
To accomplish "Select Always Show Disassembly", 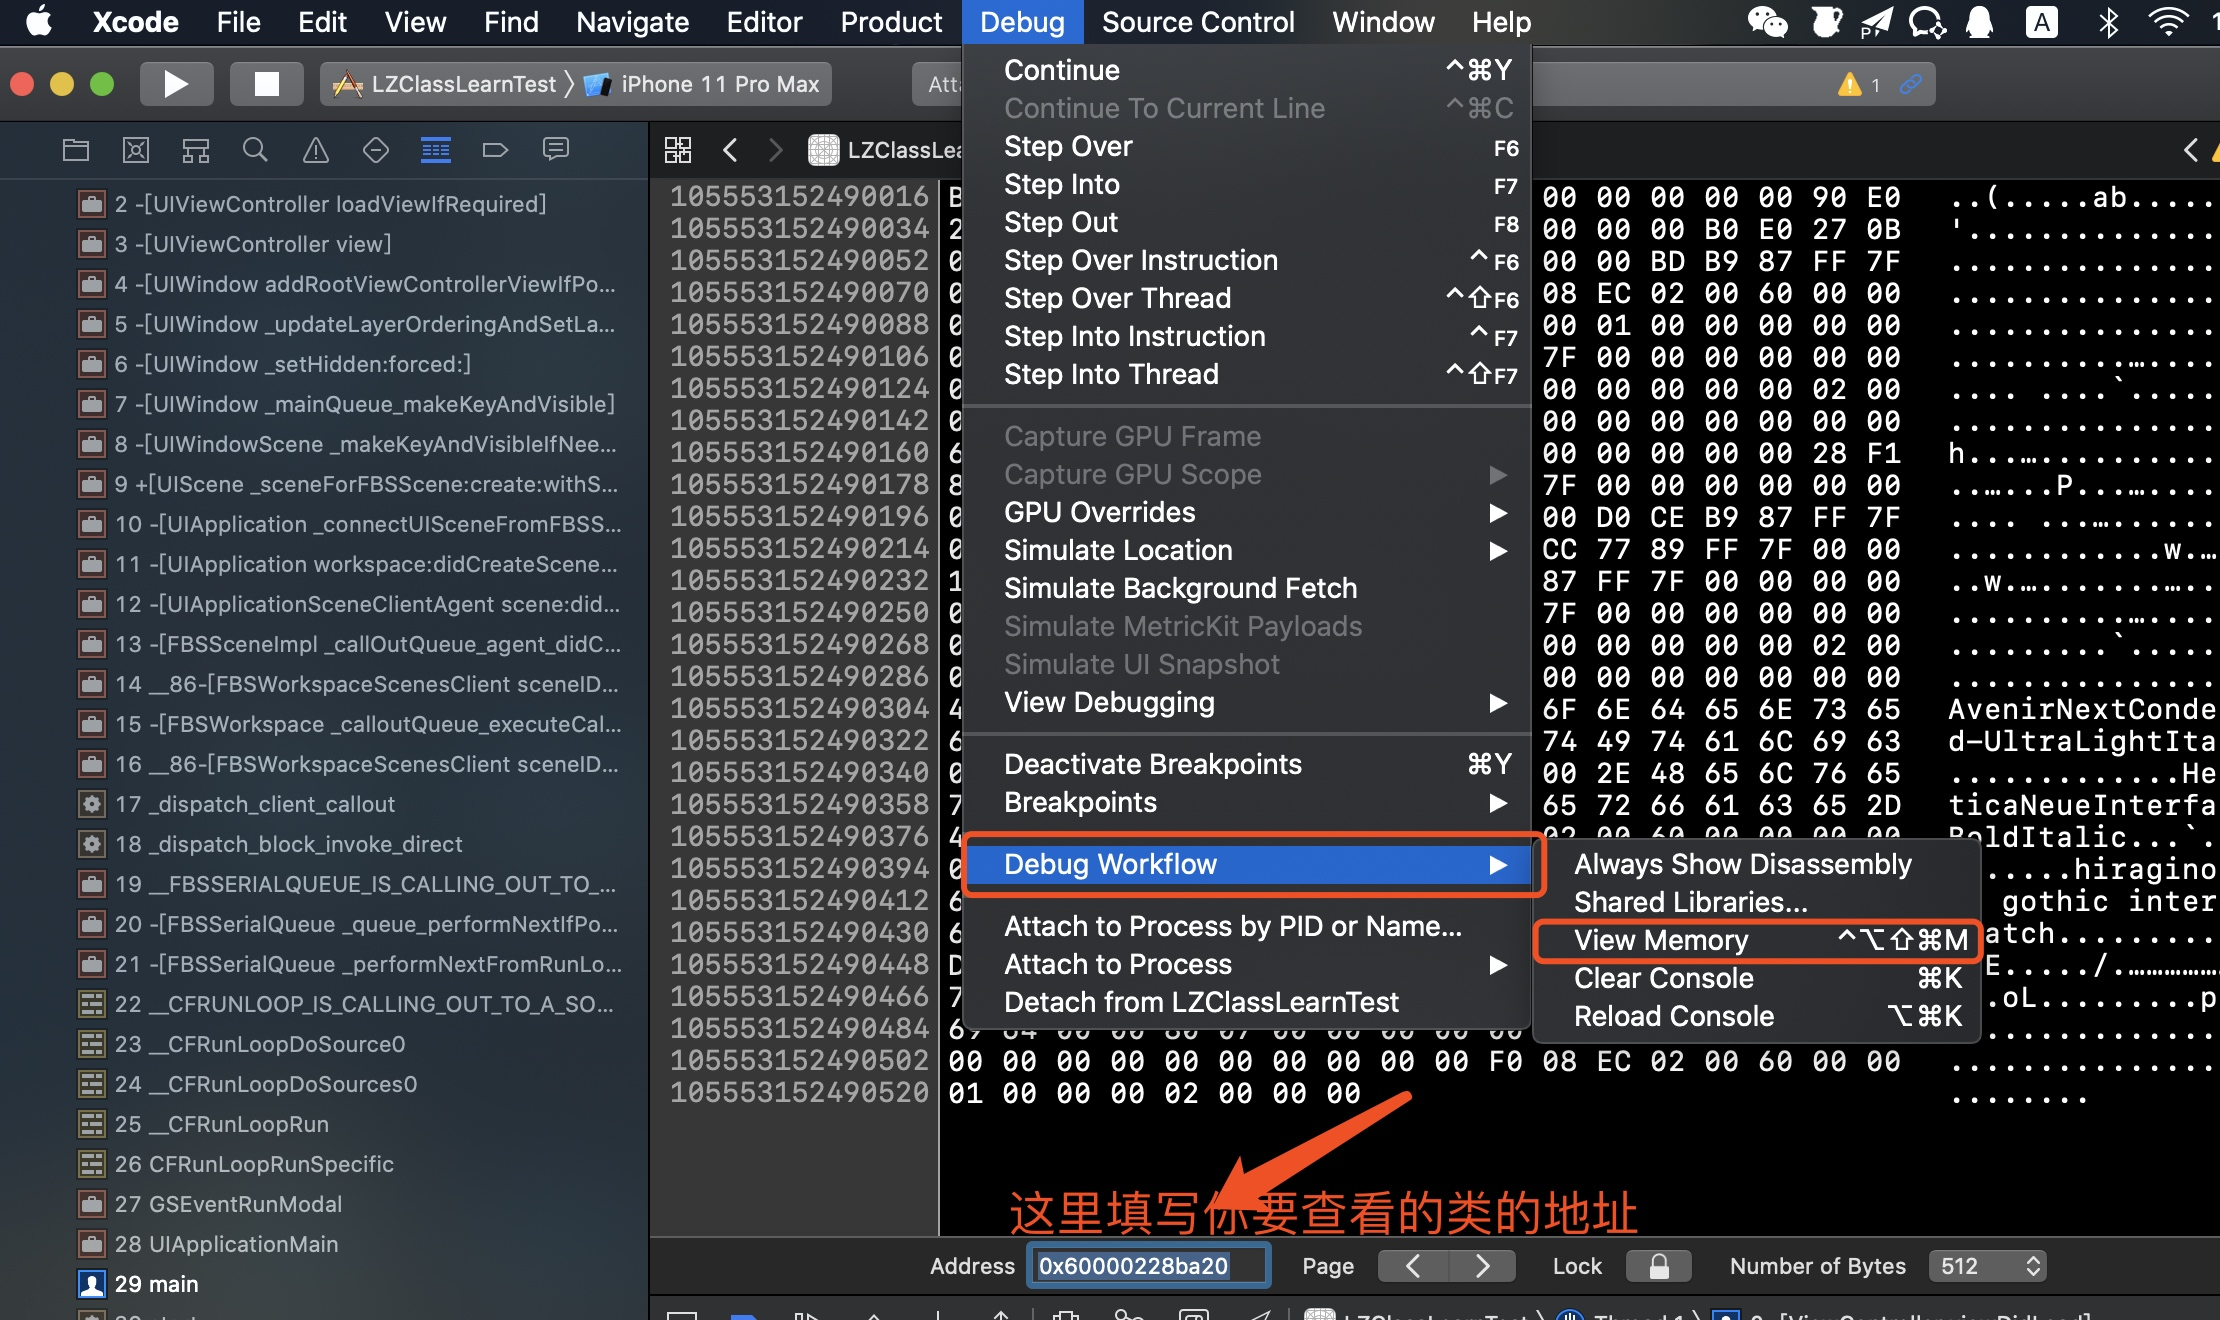I will click(1757, 864).
